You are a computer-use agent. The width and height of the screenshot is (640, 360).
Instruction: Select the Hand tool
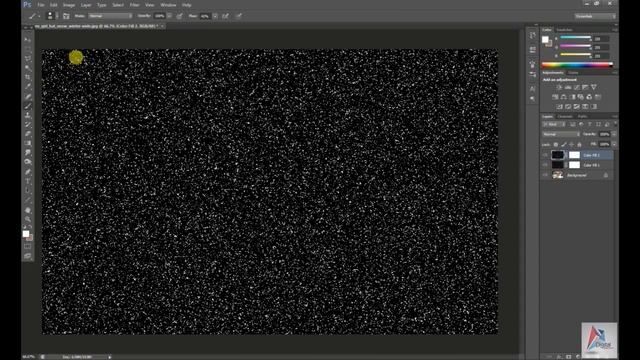(x=28, y=210)
